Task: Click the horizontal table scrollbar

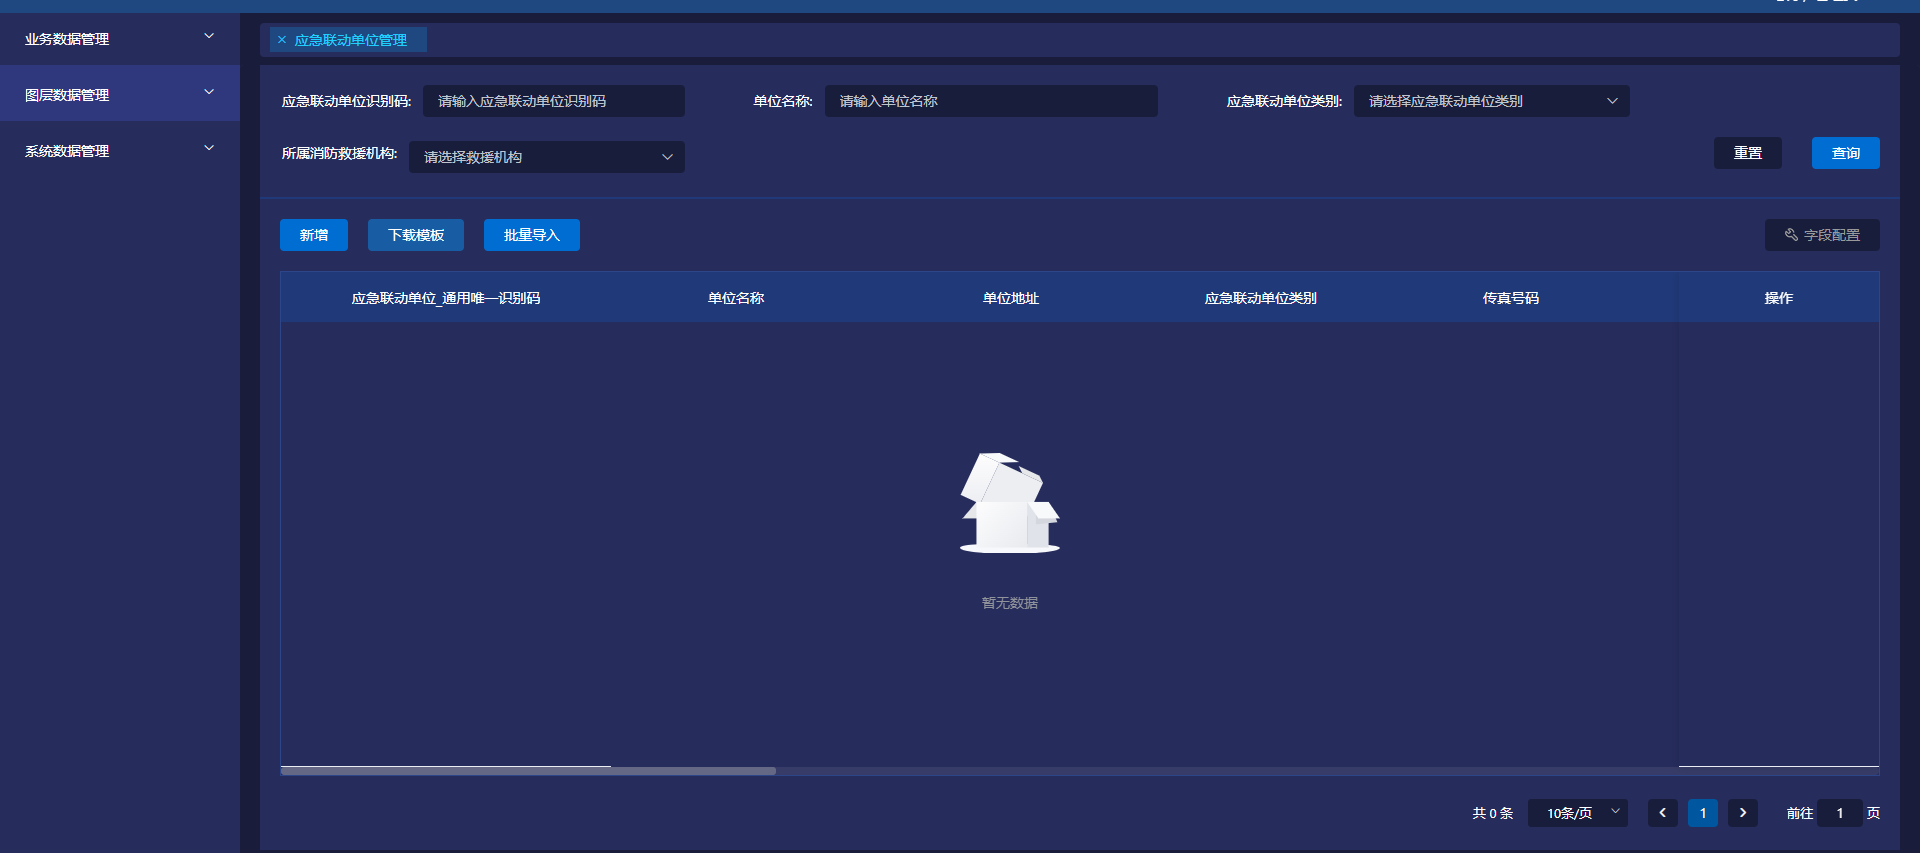Action: (528, 771)
